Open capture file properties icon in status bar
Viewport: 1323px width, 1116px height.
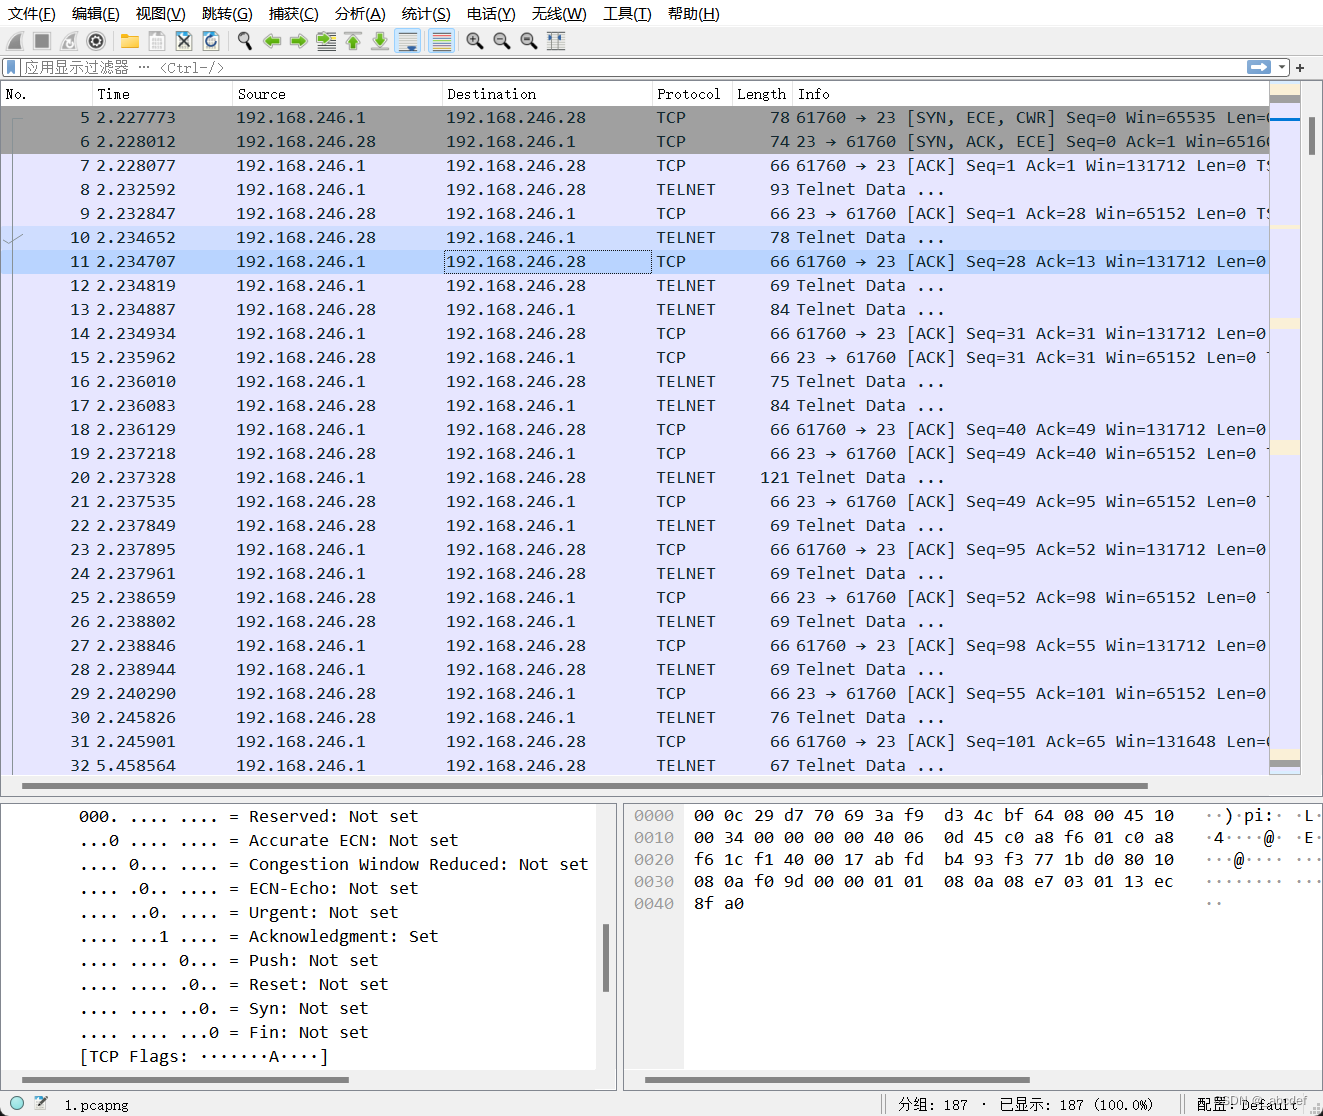coord(41,1104)
